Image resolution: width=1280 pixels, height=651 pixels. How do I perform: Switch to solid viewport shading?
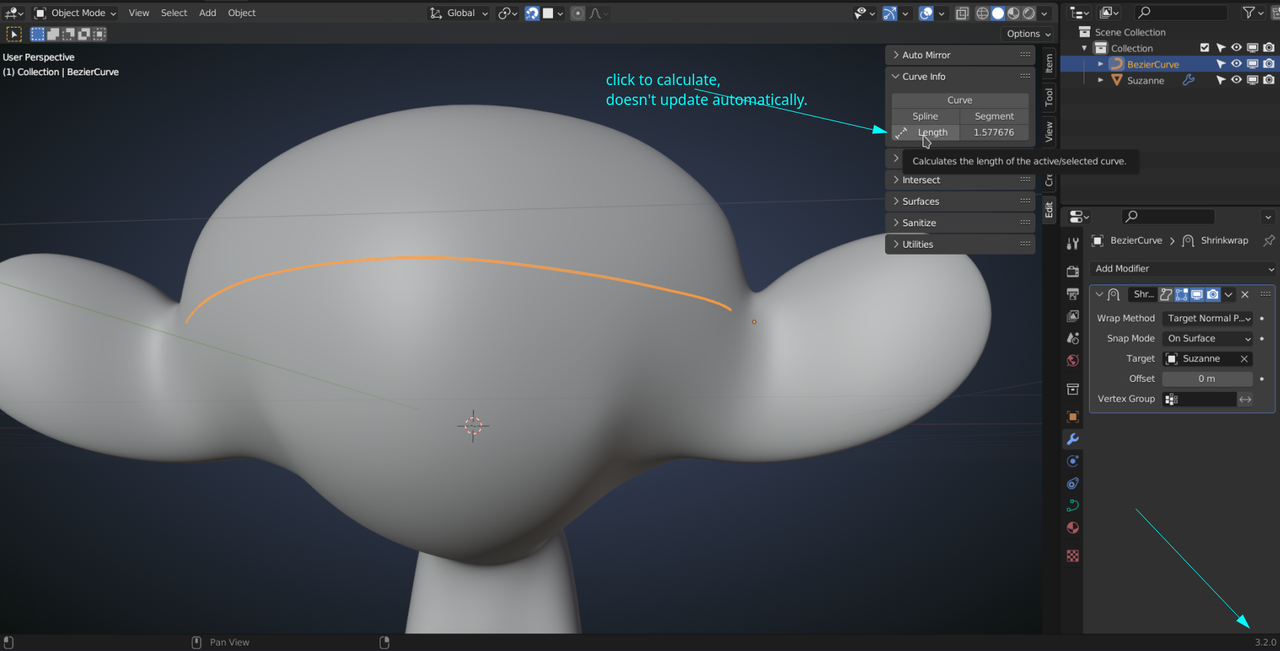point(997,13)
